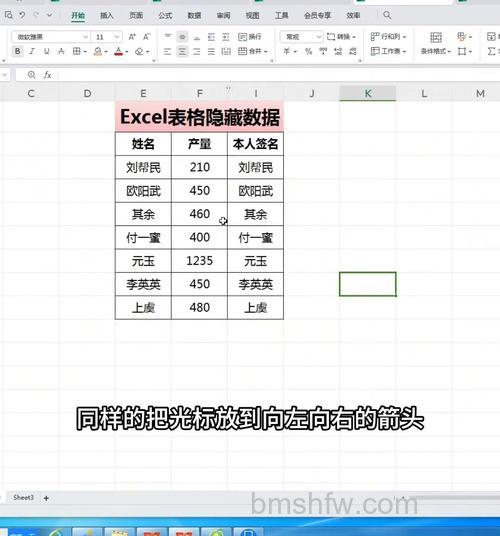Click the fill down icon at ribbon edge
The width and height of the screenshot is (500, 536).
coord(491,36)
